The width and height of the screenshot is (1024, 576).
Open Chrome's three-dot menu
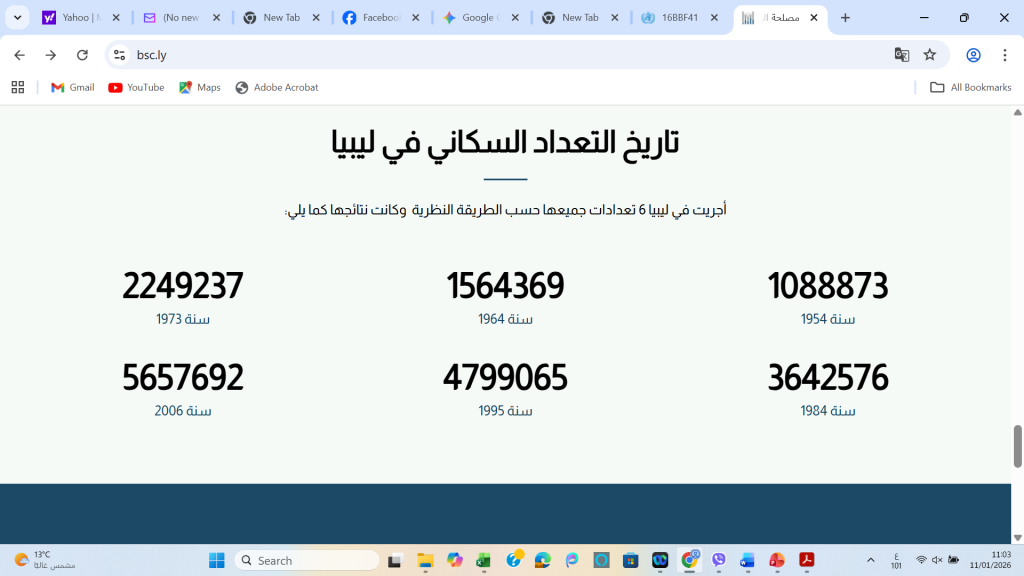[x=1004, y=55]
